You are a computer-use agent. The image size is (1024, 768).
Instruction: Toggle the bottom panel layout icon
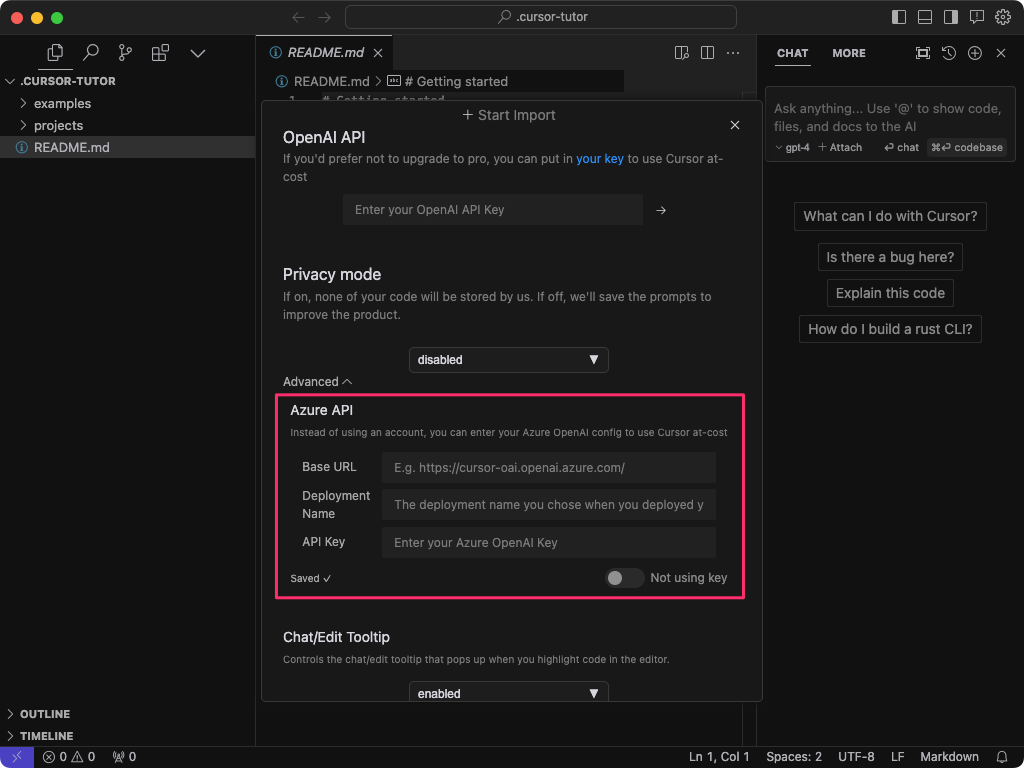pyautogui.click(x=925, y=17)
